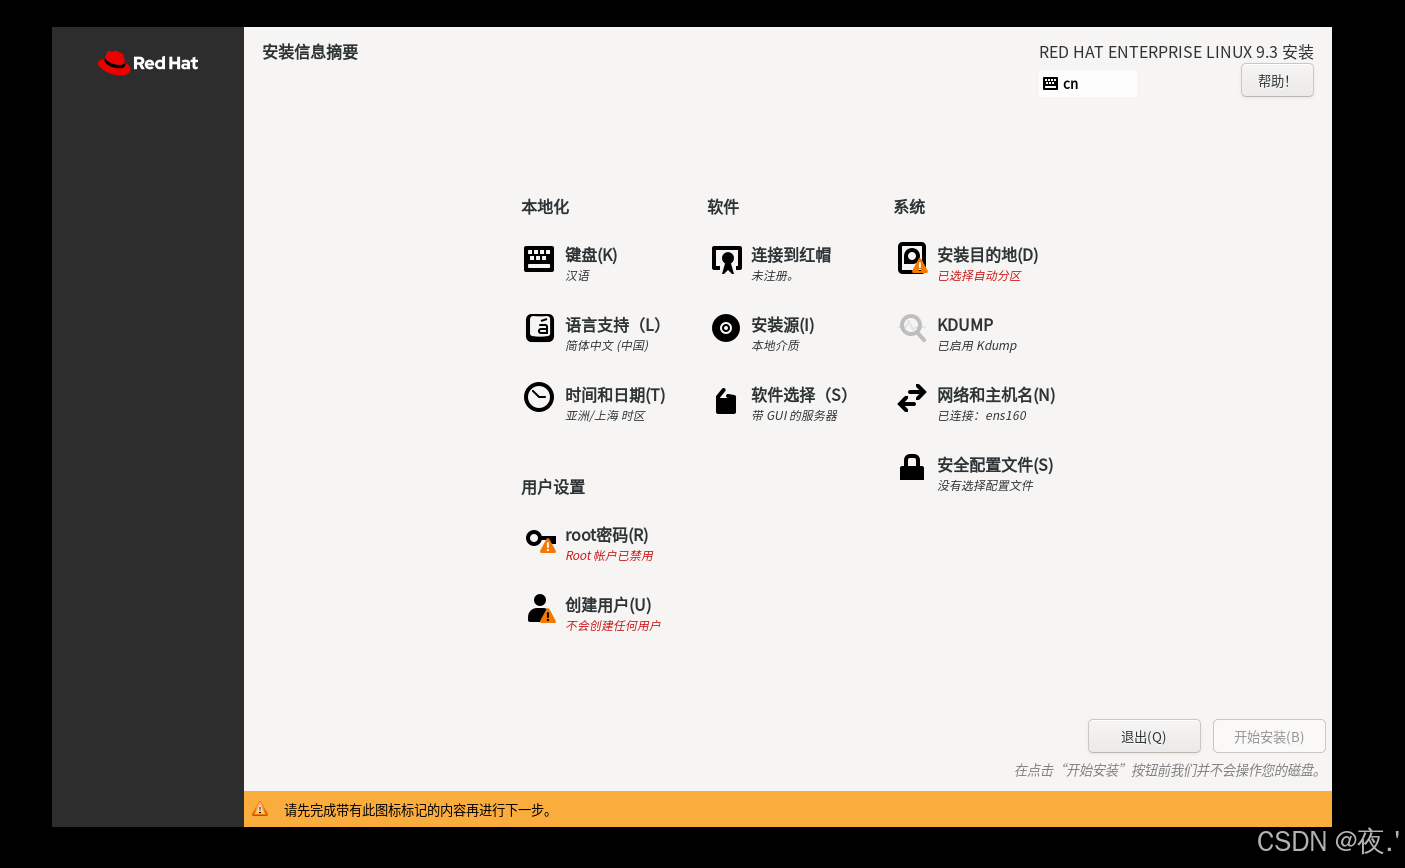Screen dimensions: 1405x868
Task: Click 没有选择配置文件 text
Action: (x=985, y=486)
